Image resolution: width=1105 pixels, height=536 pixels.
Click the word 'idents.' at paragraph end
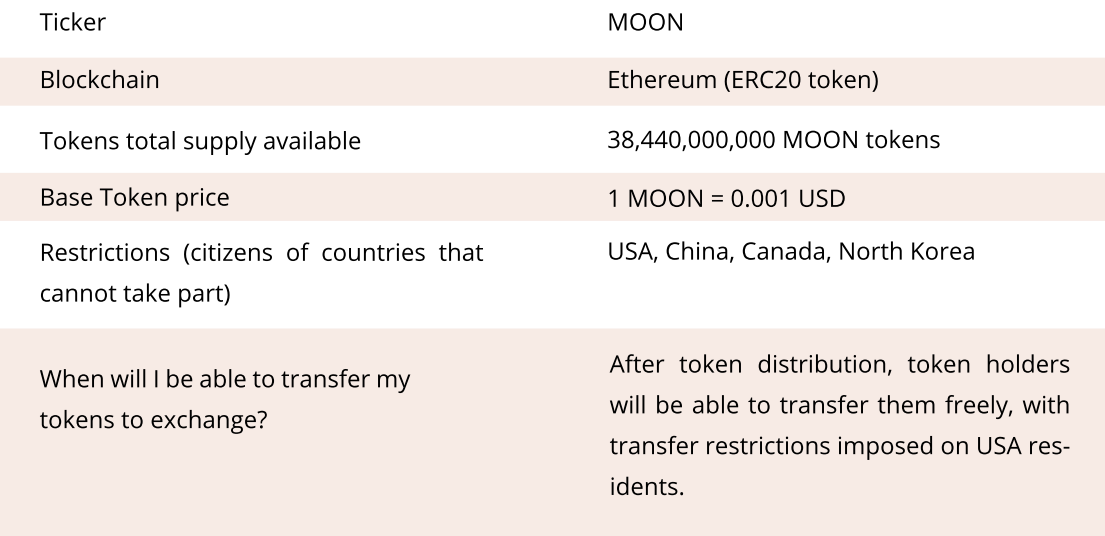(646, 487)
